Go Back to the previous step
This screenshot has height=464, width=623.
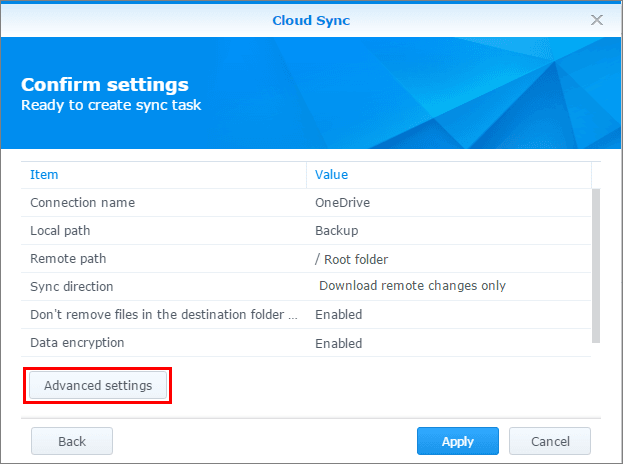tap(72, 441)
